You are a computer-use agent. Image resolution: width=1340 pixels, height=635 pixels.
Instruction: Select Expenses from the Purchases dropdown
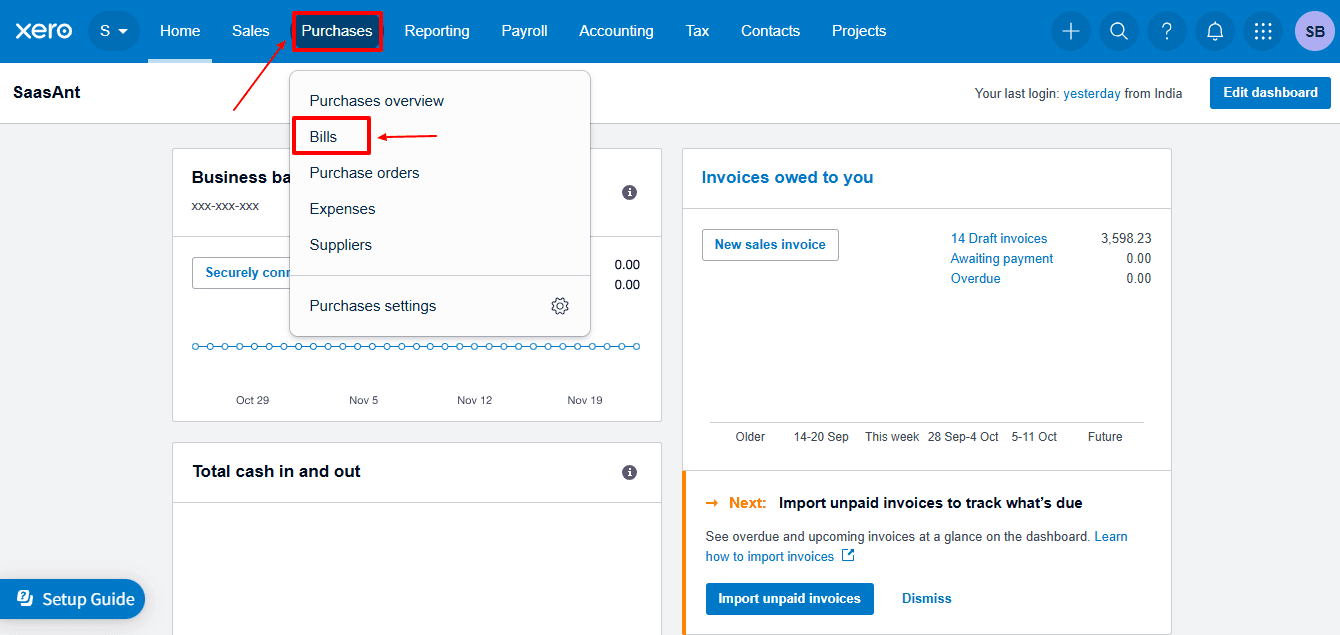(440, 209)
